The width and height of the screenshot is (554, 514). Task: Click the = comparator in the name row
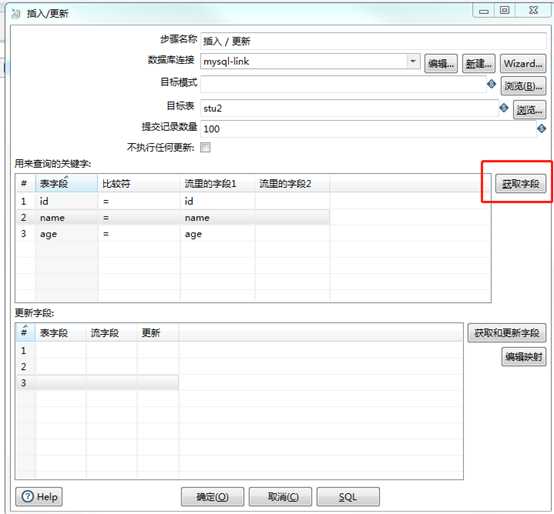pyautogui.click(x=139, y=218)
